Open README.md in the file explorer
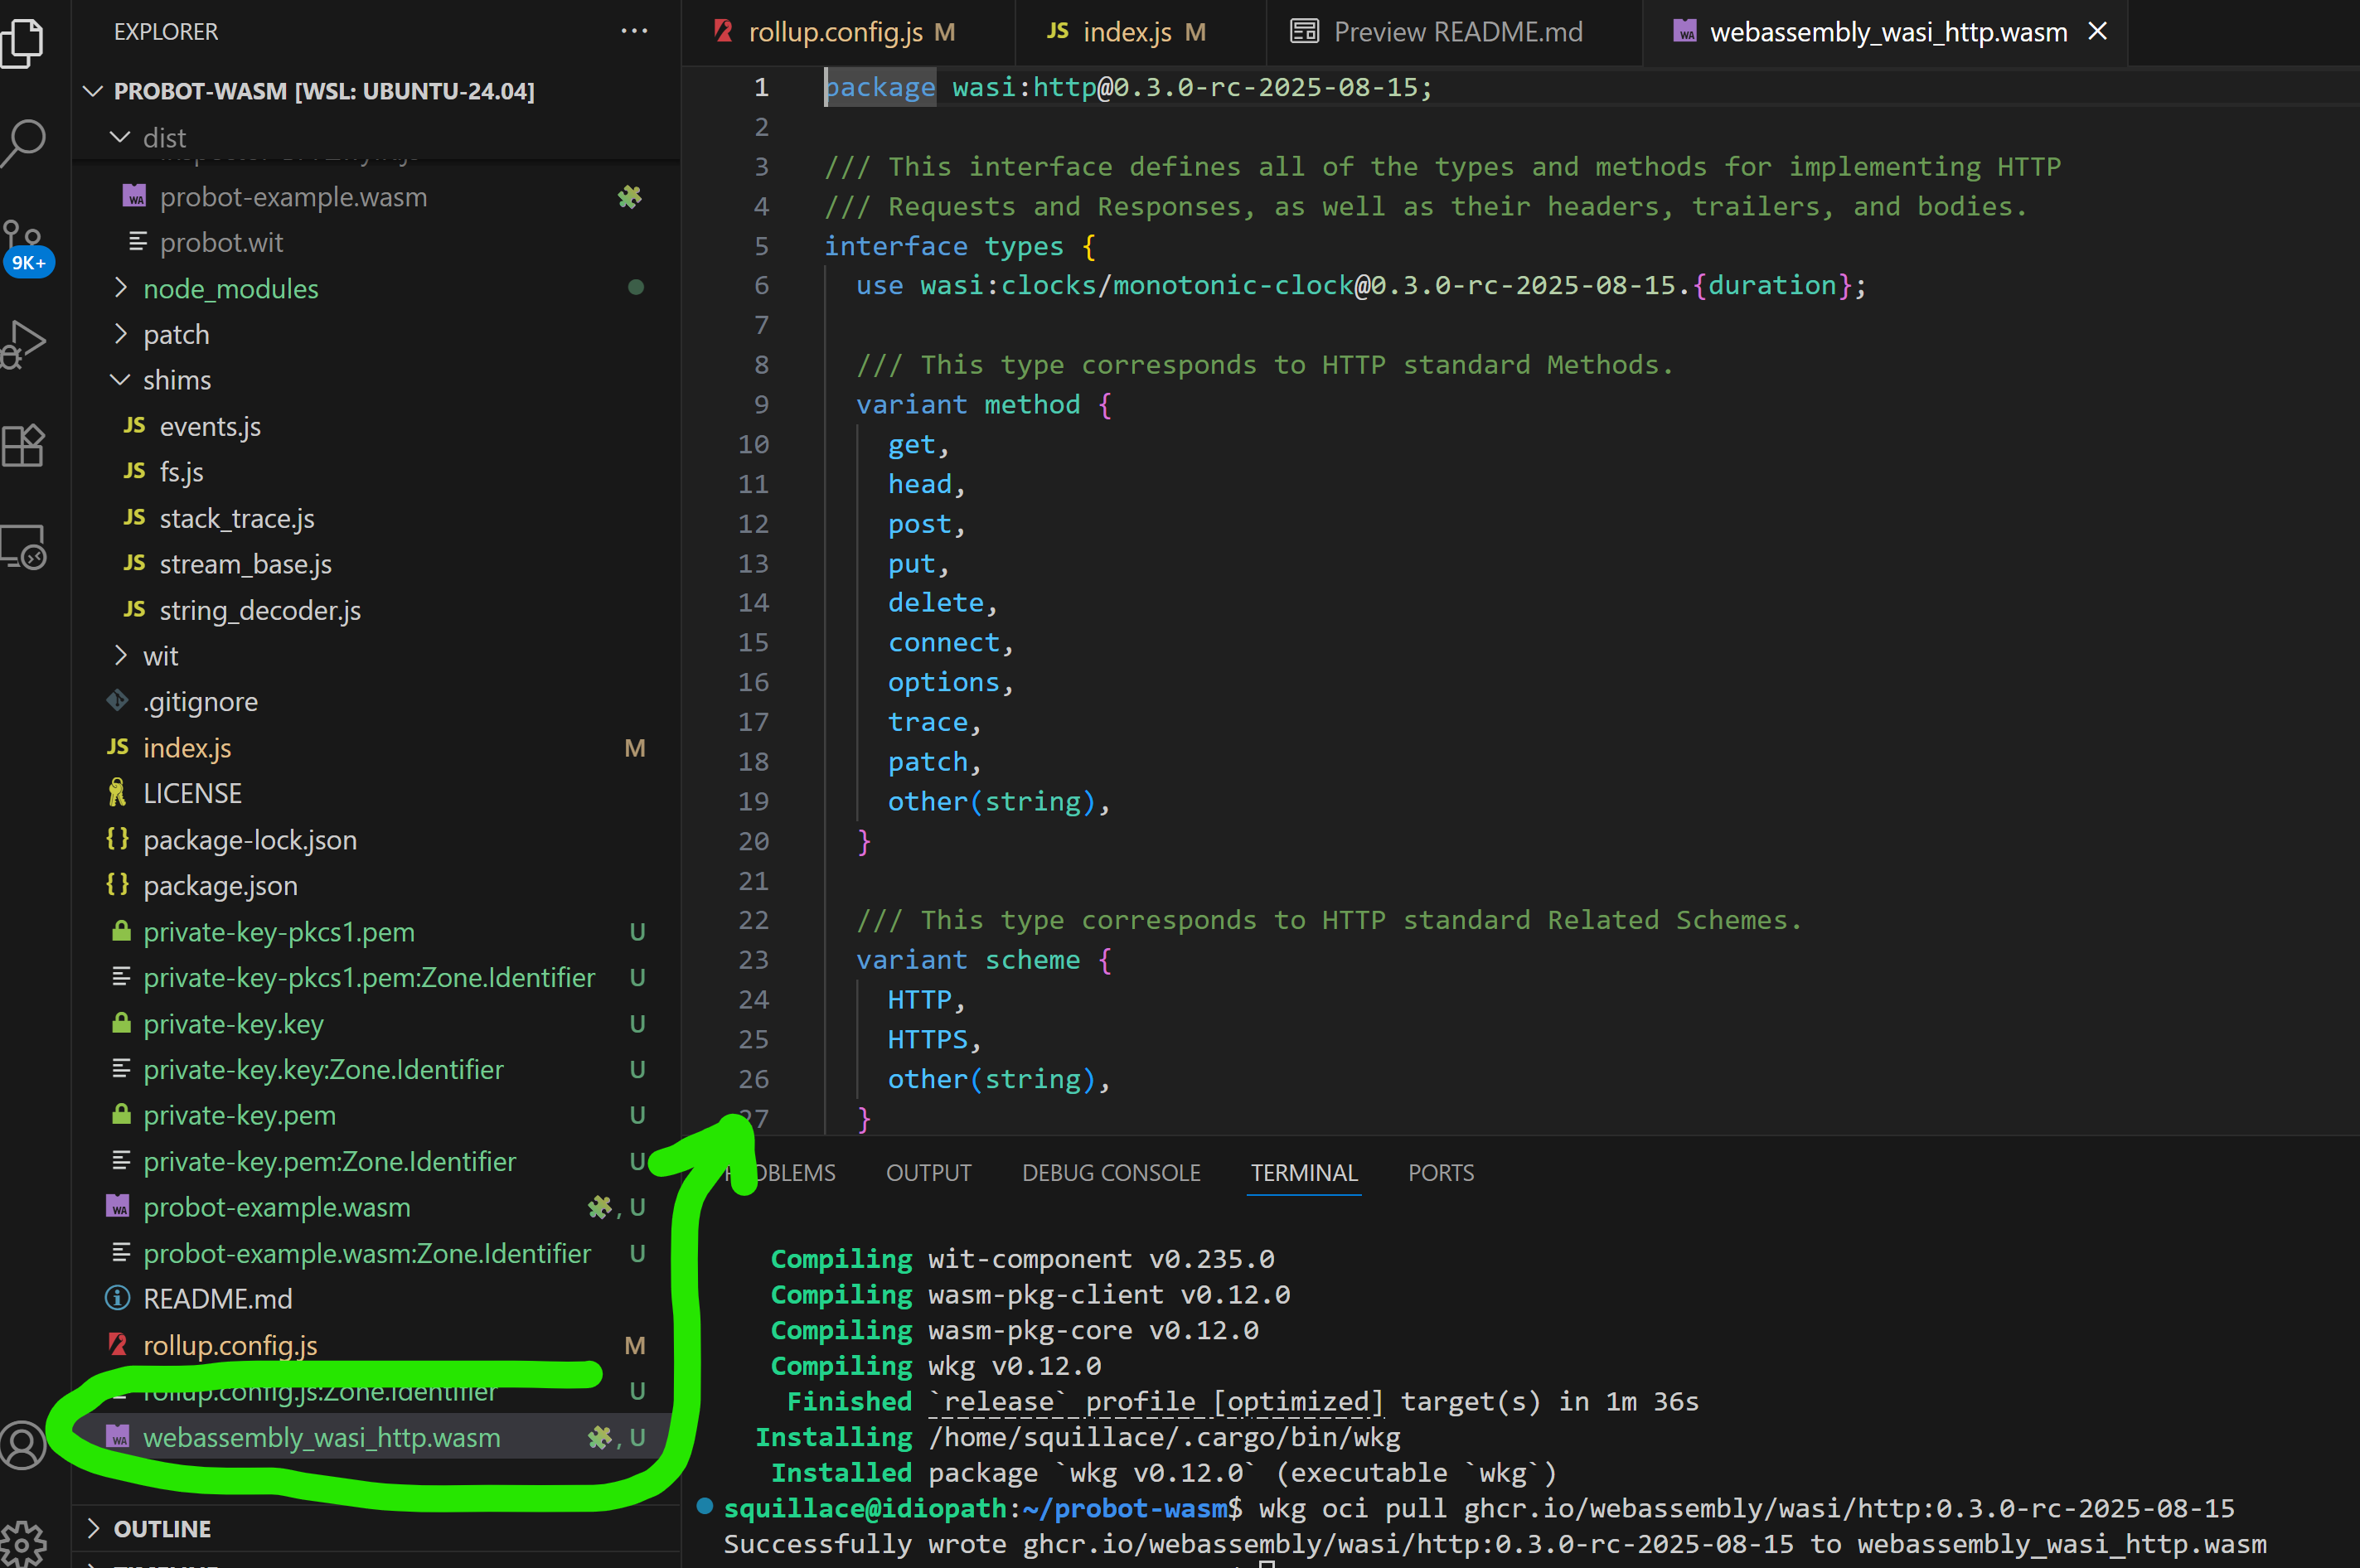 (217, 1299)
